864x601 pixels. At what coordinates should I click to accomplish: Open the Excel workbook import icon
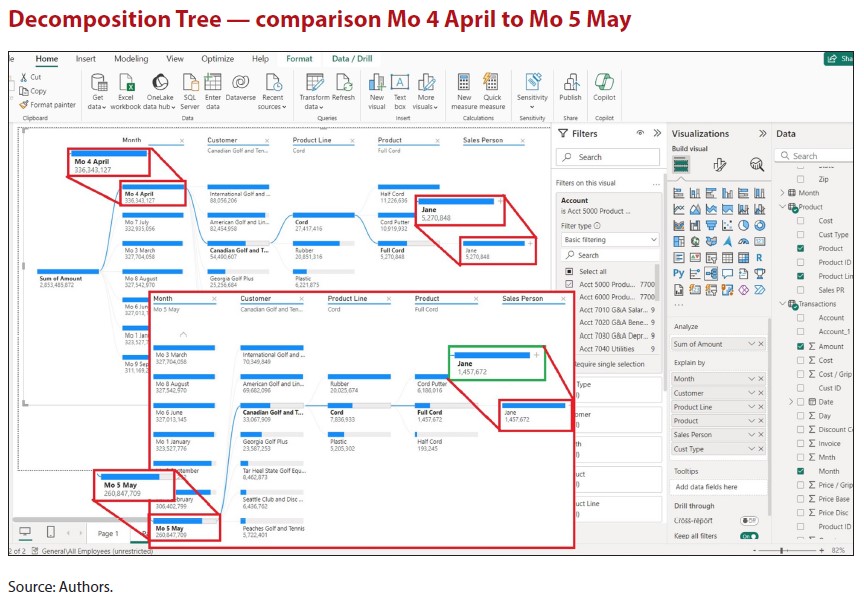(x=127, y=83)
